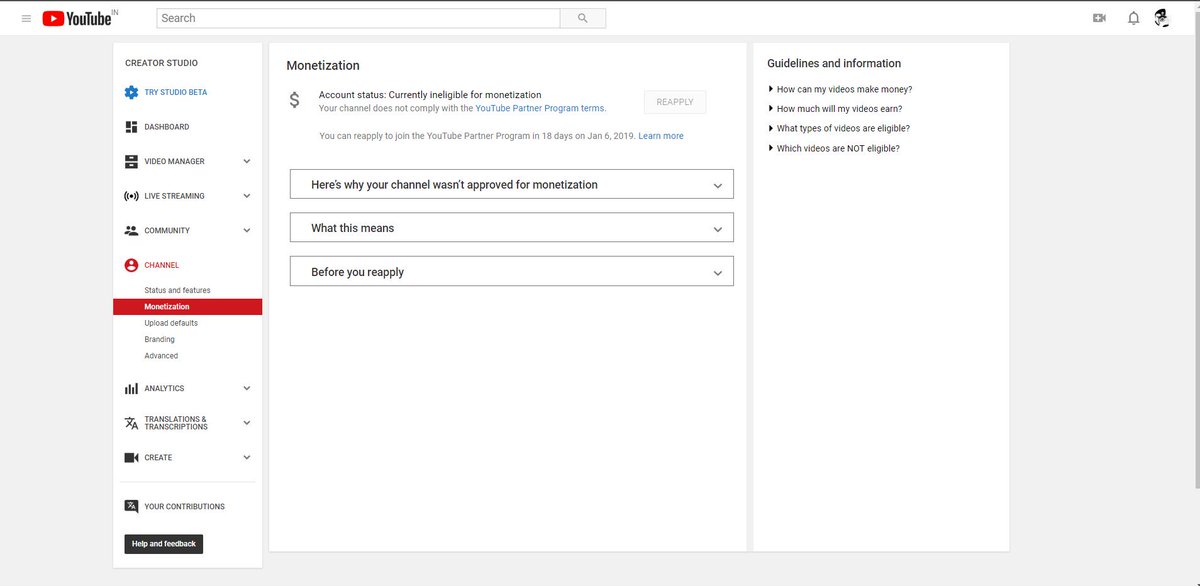1200x586 pixels.
Task: Click the Live Streaming broadcast icon
Action: (131, 196)
